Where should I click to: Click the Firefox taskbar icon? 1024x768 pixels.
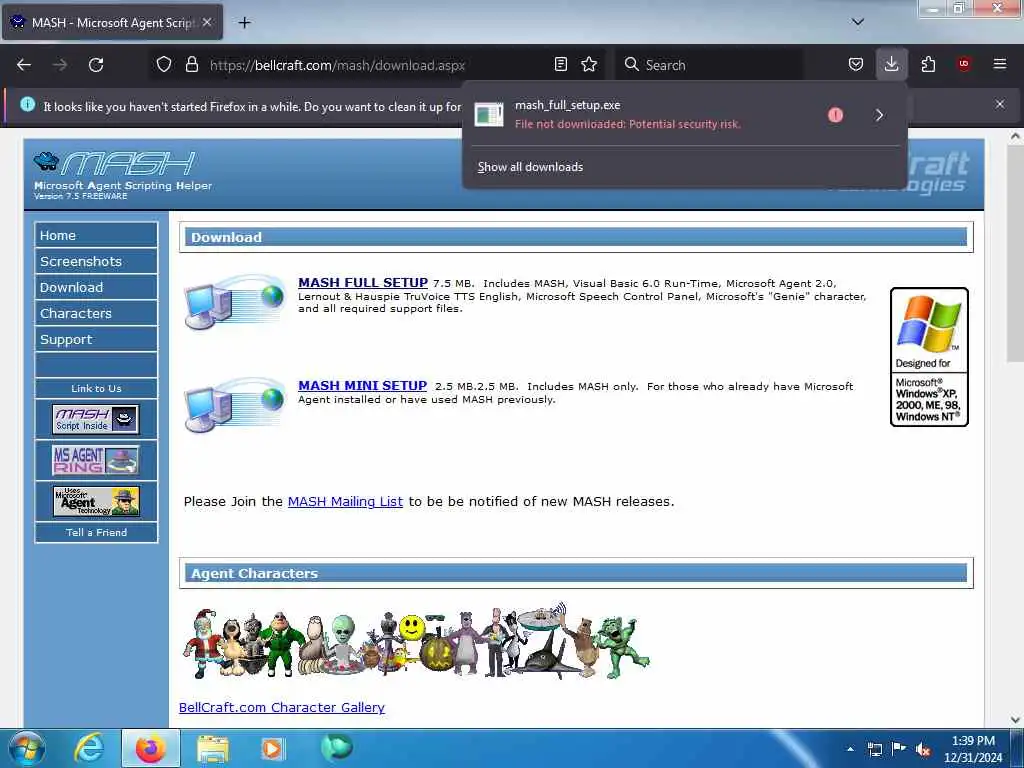(x=151, y=748)
